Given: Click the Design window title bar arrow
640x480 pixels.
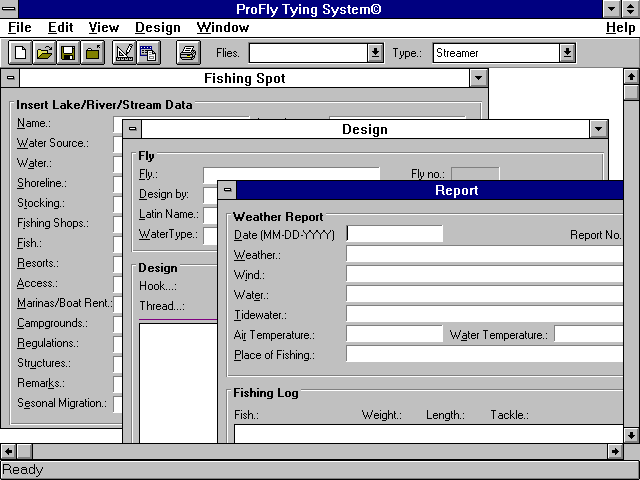Looking at the screenshot, I should click(x=598, y=129).
